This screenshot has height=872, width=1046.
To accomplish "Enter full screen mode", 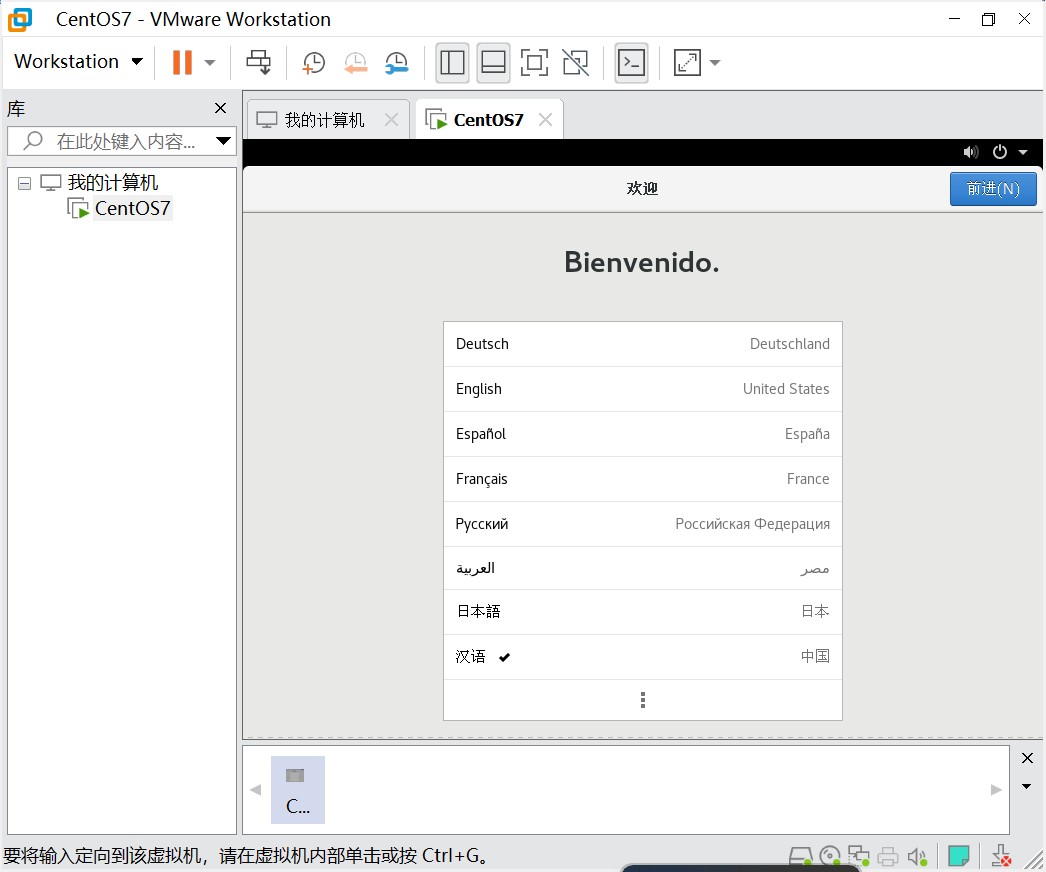I will click(x=534, y=63).
